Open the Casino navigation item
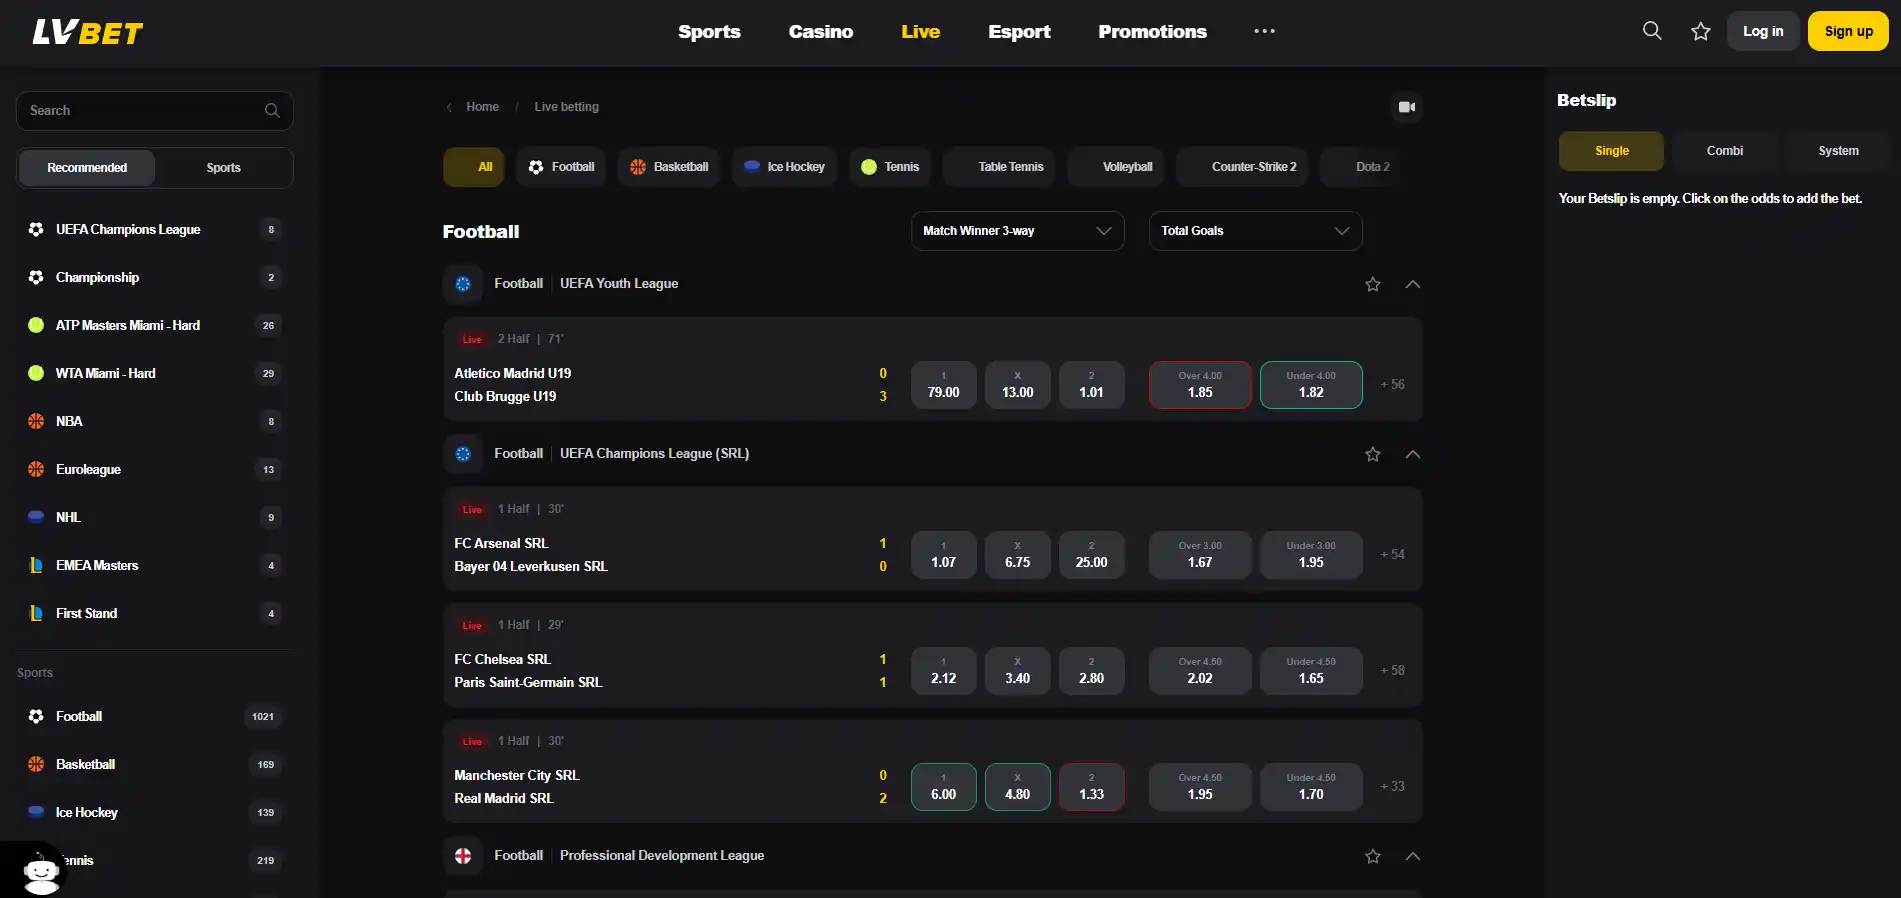The height and width of the screenshot is (898, 1901). (821, 31)
